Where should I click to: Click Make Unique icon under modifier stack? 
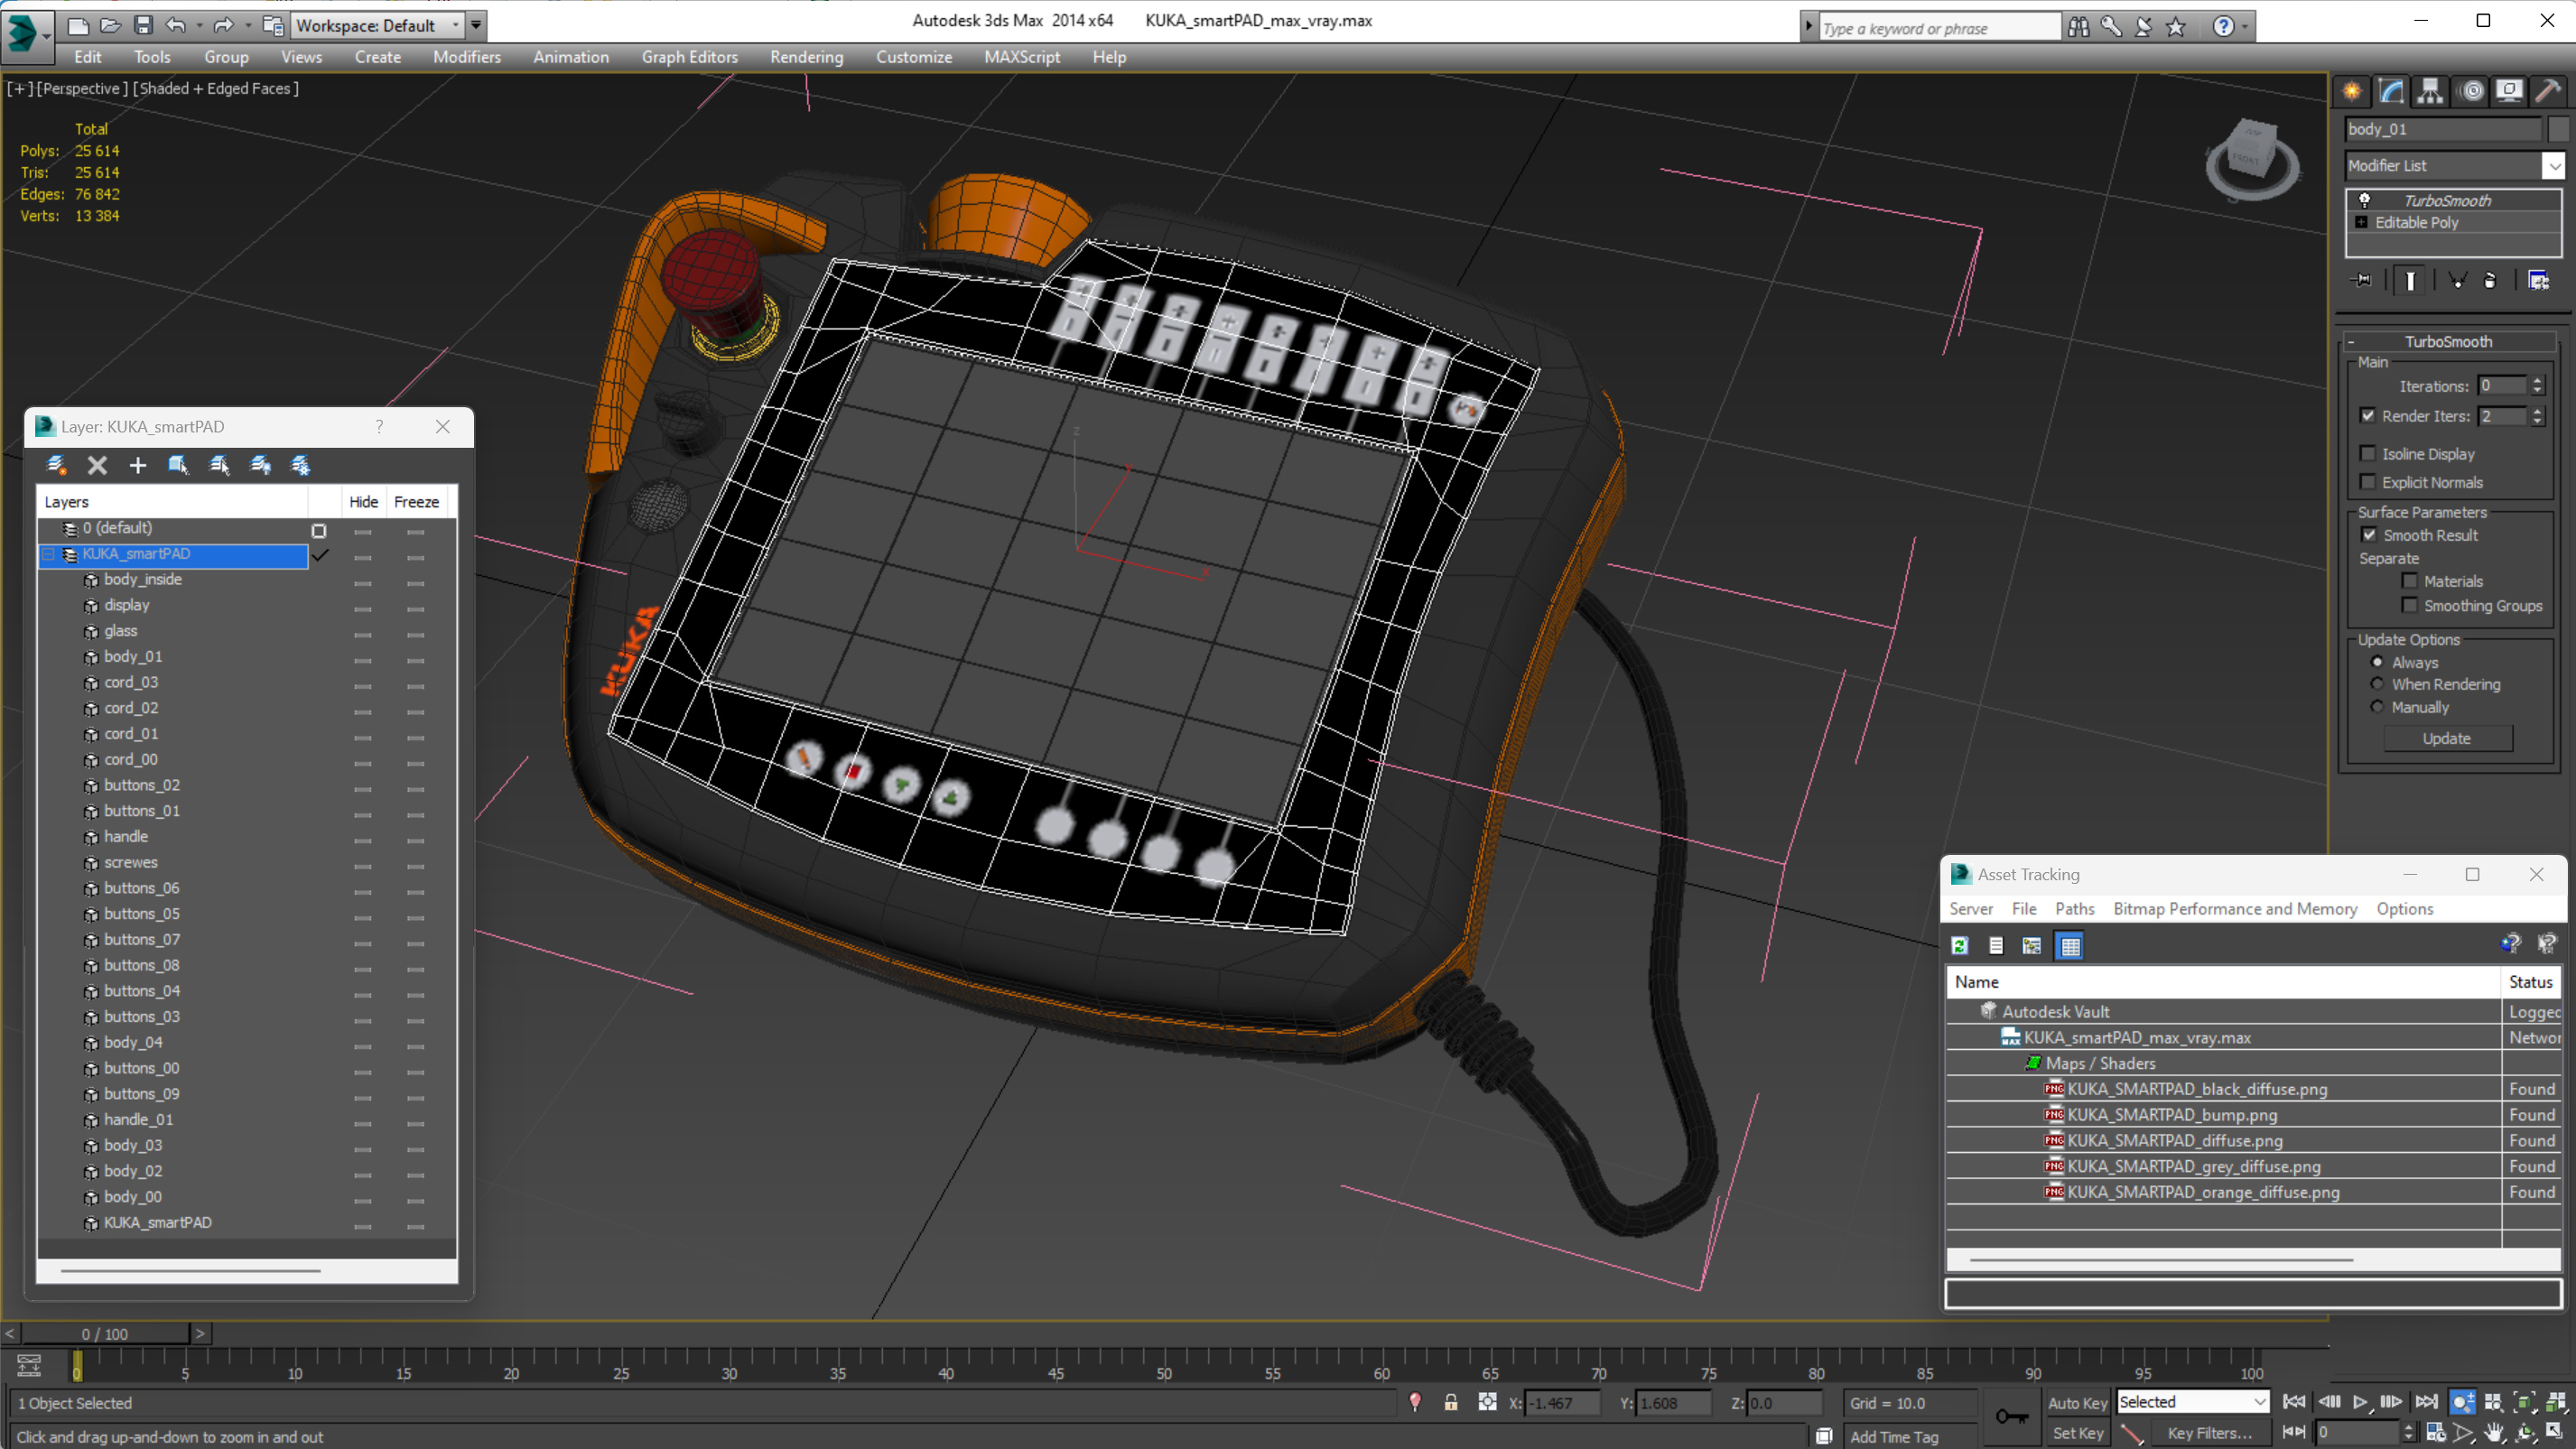point(2456,280)
